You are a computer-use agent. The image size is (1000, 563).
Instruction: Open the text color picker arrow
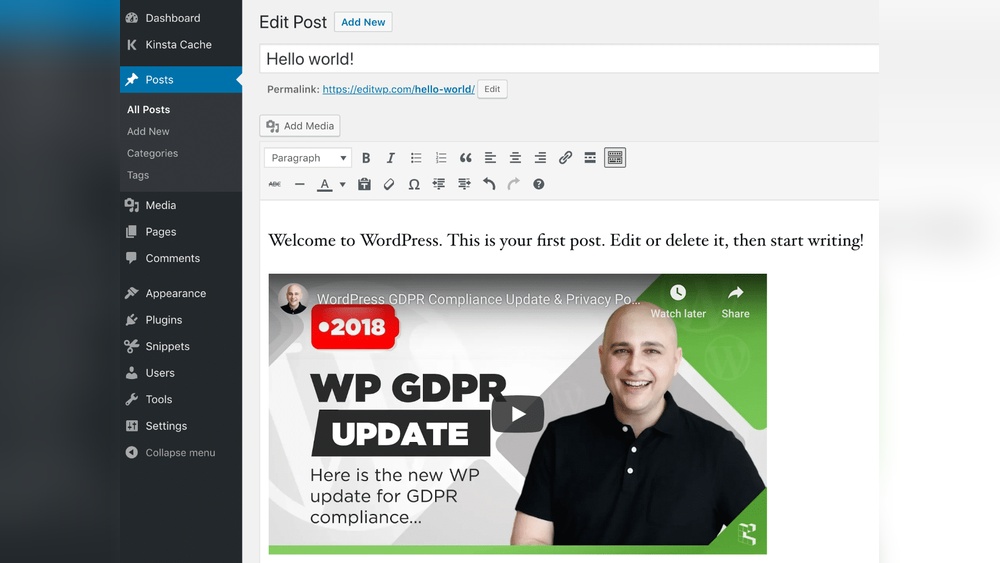point(342,185)
